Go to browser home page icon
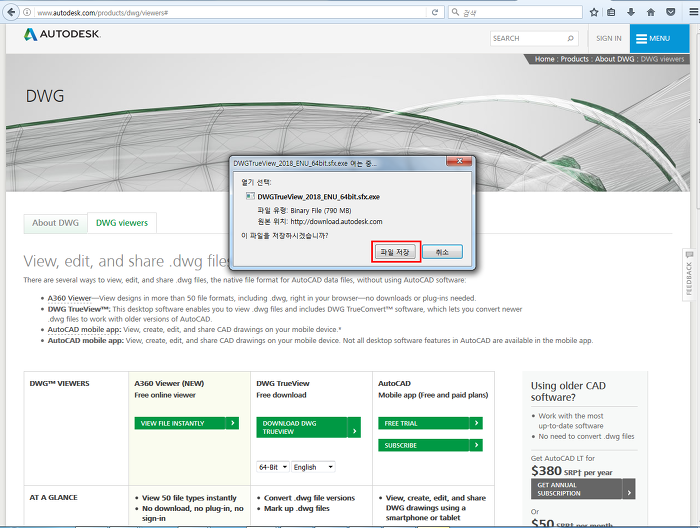This screenshot has width=700, height=528. coord(651,12)
